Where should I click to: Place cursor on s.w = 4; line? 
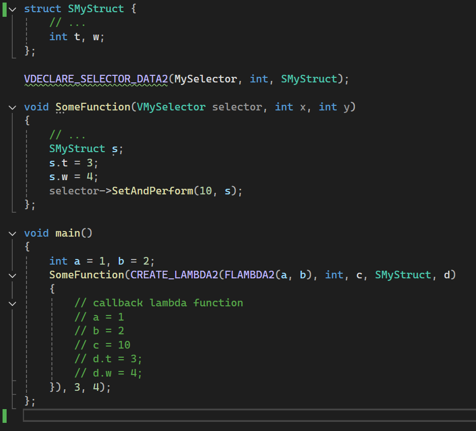tap(74, 177)
